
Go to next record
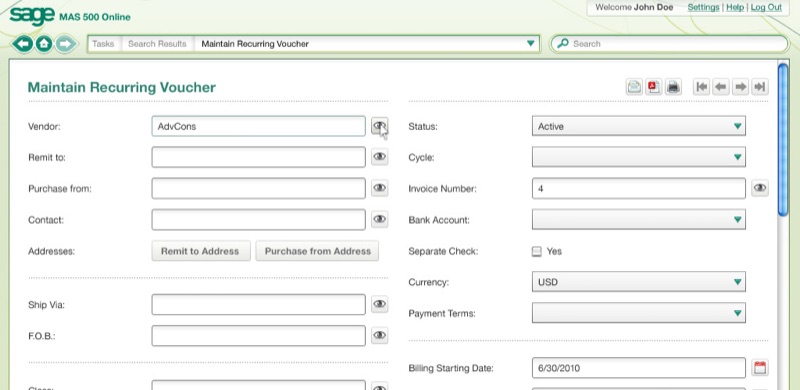(740, 87)
